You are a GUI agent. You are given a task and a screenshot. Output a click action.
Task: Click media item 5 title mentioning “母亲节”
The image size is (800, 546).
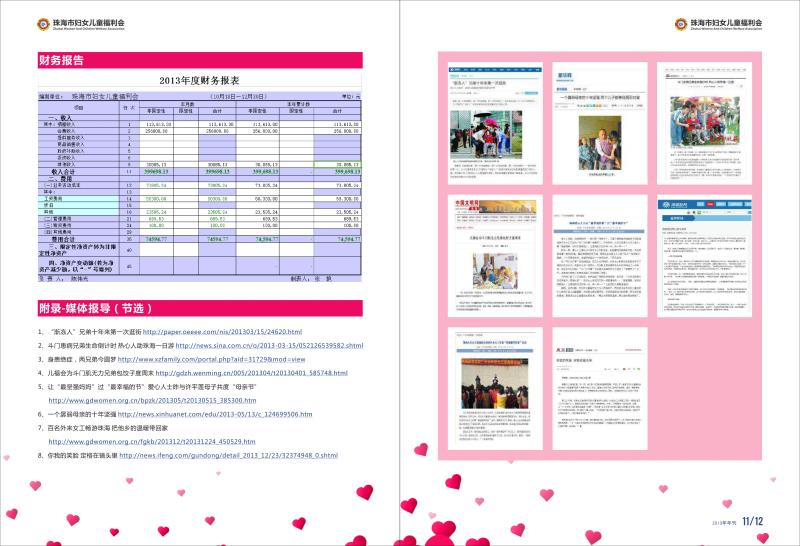click(x=152, y=387)
